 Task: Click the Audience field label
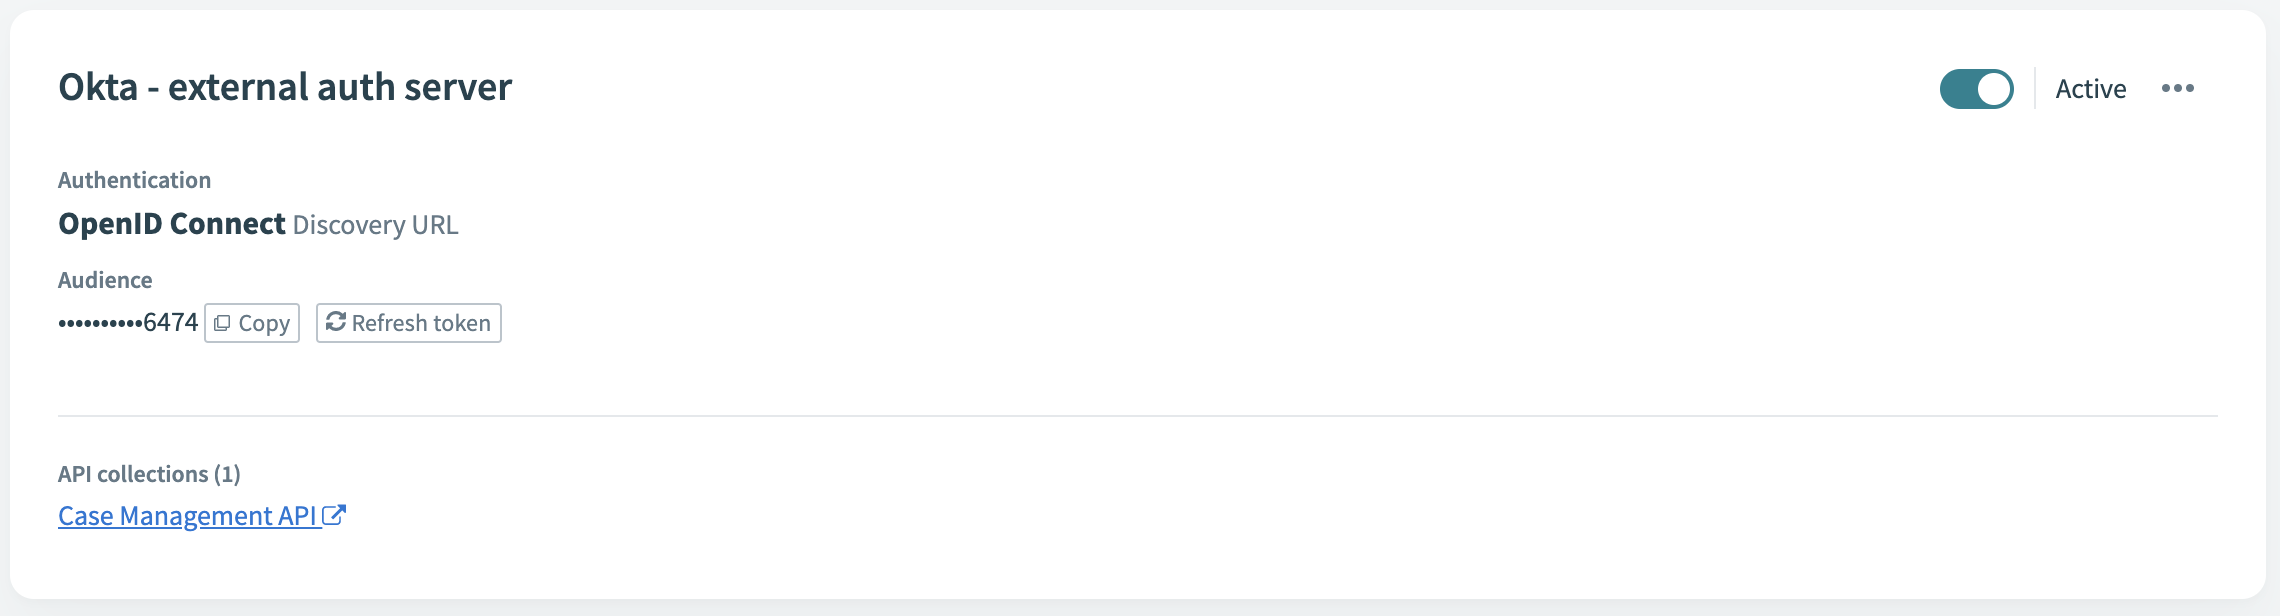[105, 280]
